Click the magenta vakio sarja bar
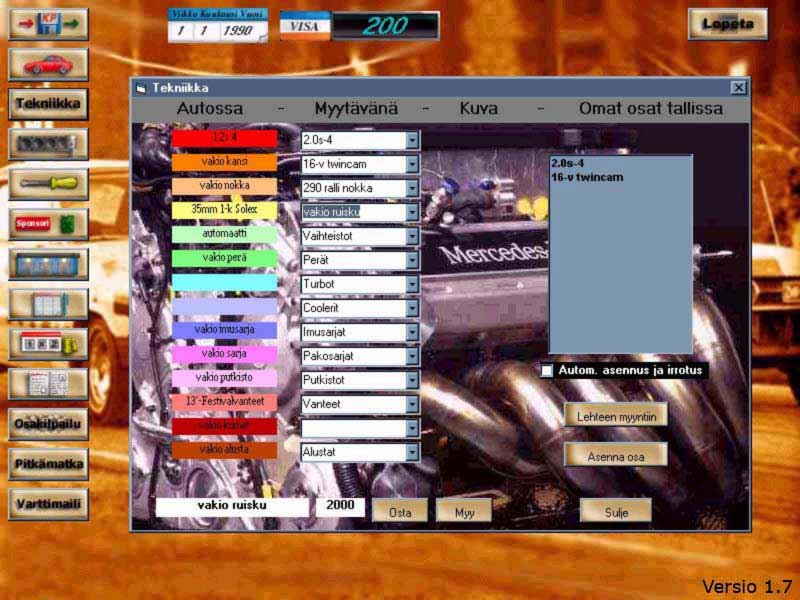The height and width of the screenshot is (600, 800). click(224, 354)
